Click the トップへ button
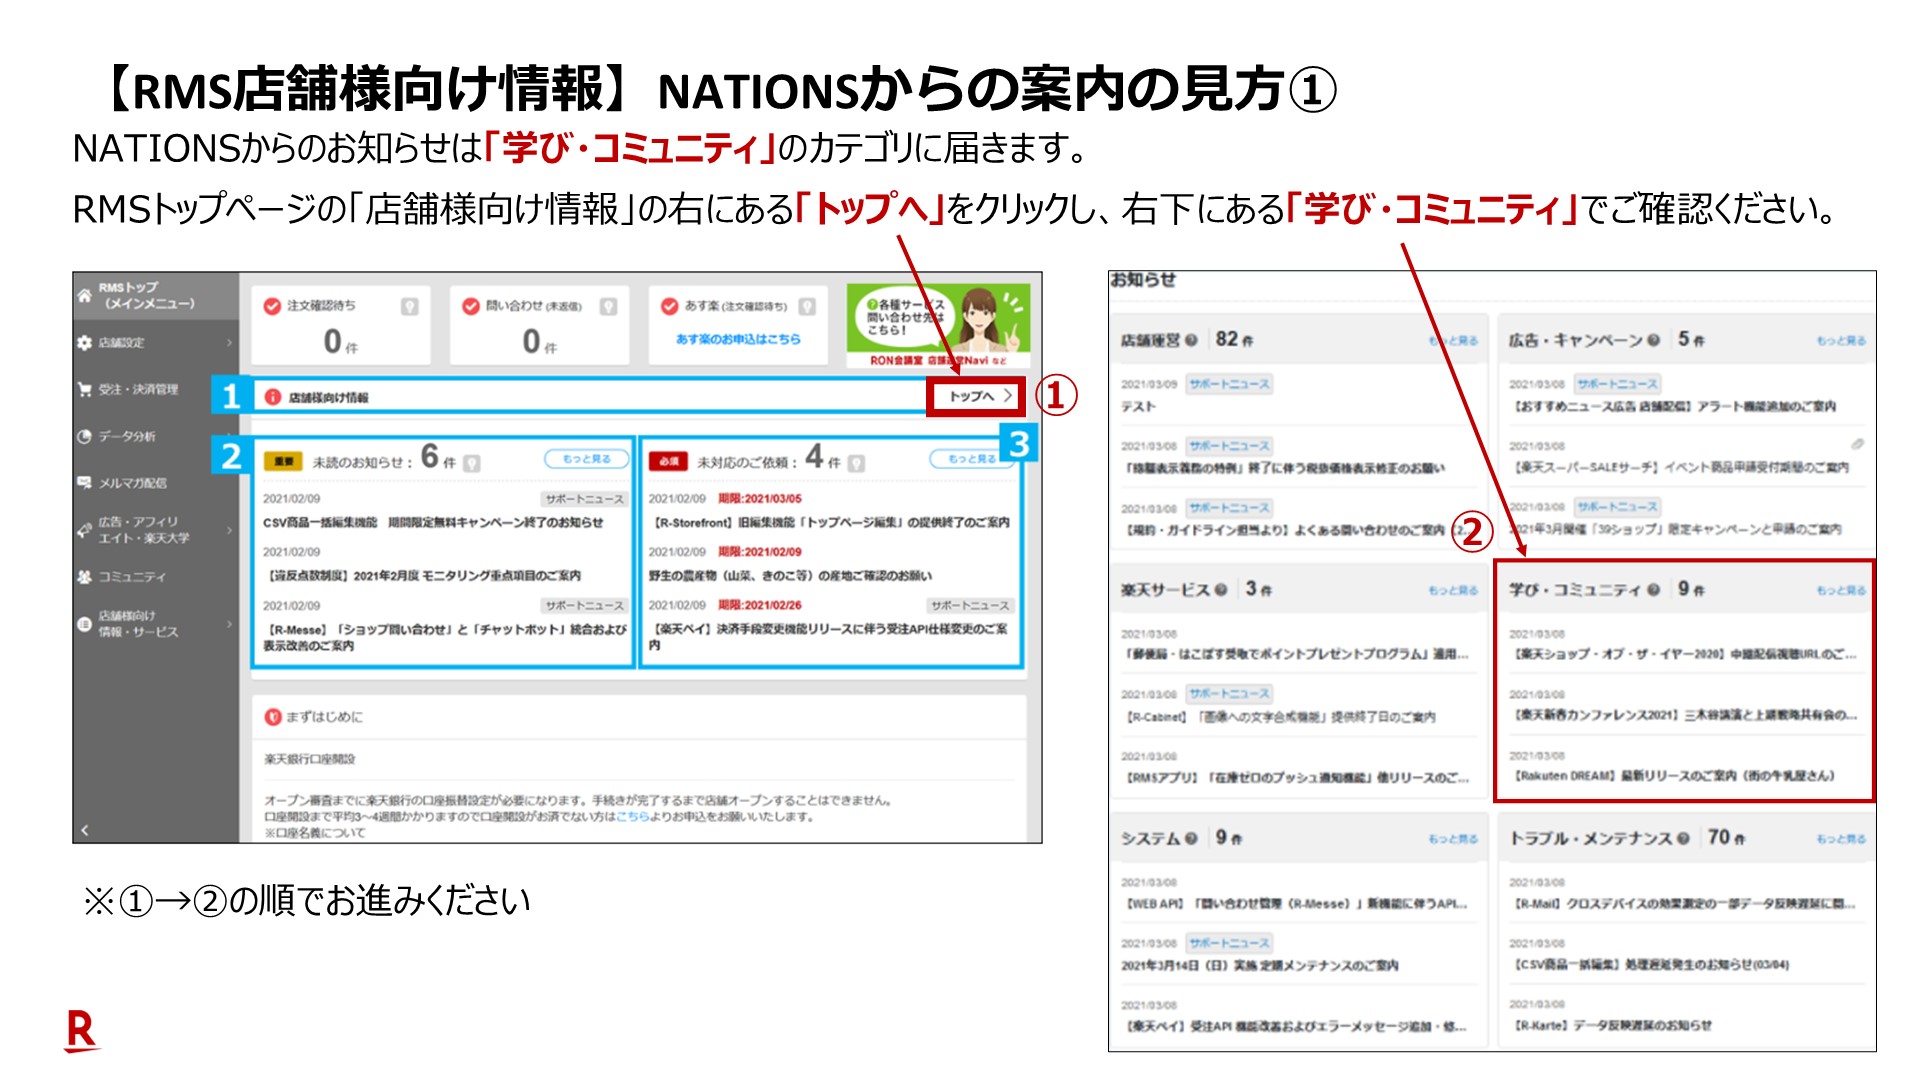Screen dimensions: 1920x1080 [977, 396]
